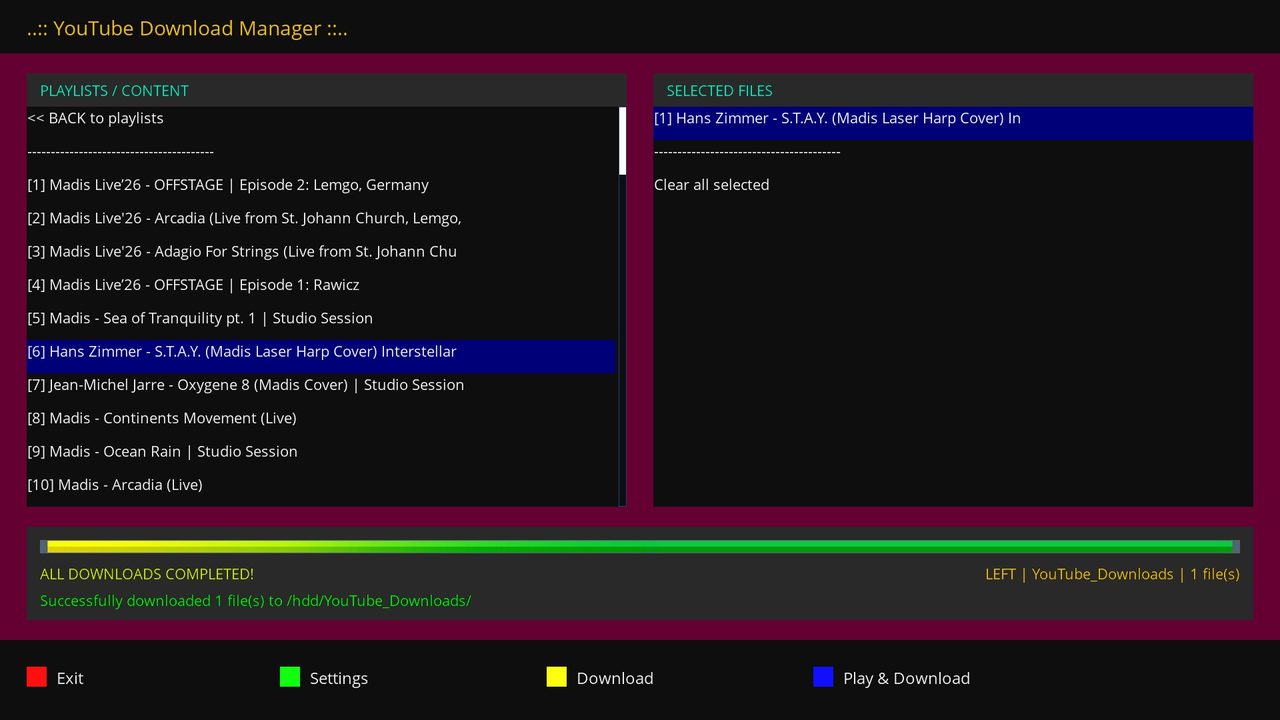1280x720 pixels.
Task: Click the 'Play & Download' footer label
Action: (907, 678)
